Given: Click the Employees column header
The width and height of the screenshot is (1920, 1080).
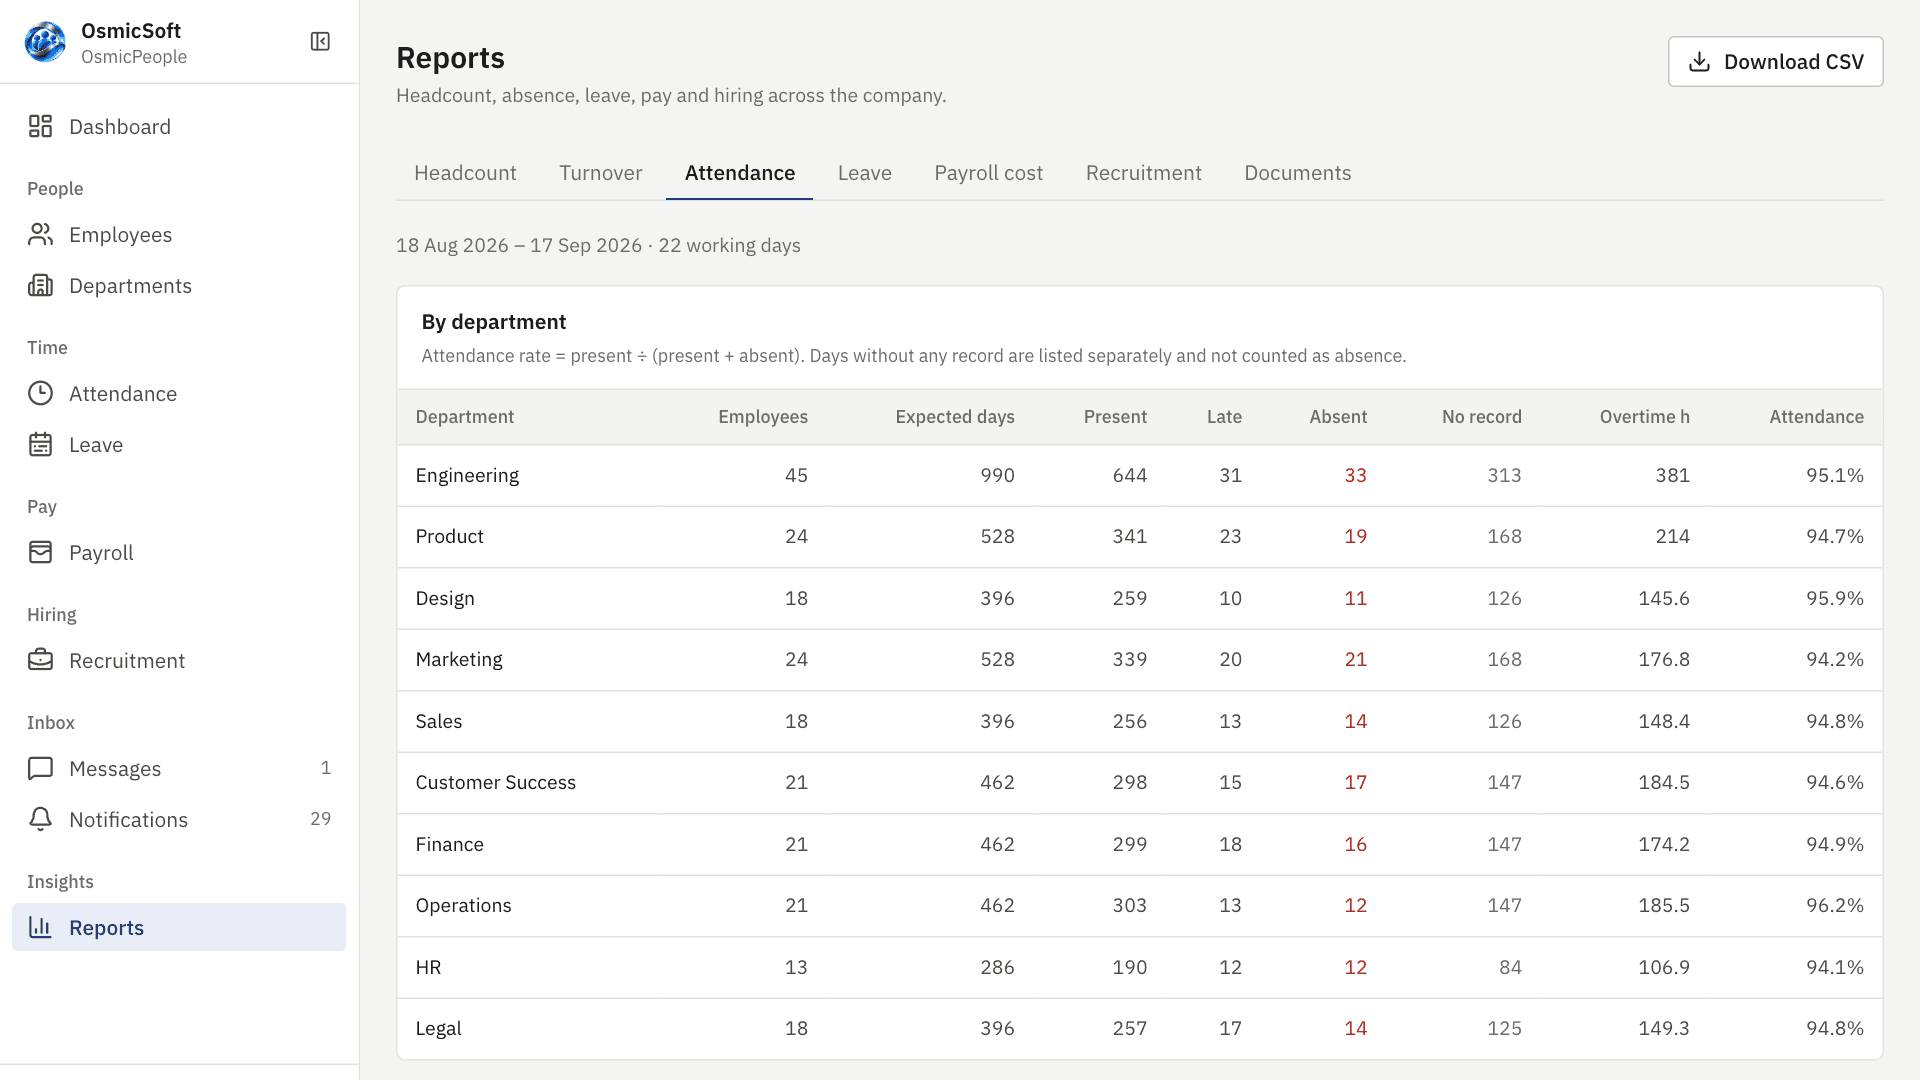Looking at the screenshot, I should point(762,417).
